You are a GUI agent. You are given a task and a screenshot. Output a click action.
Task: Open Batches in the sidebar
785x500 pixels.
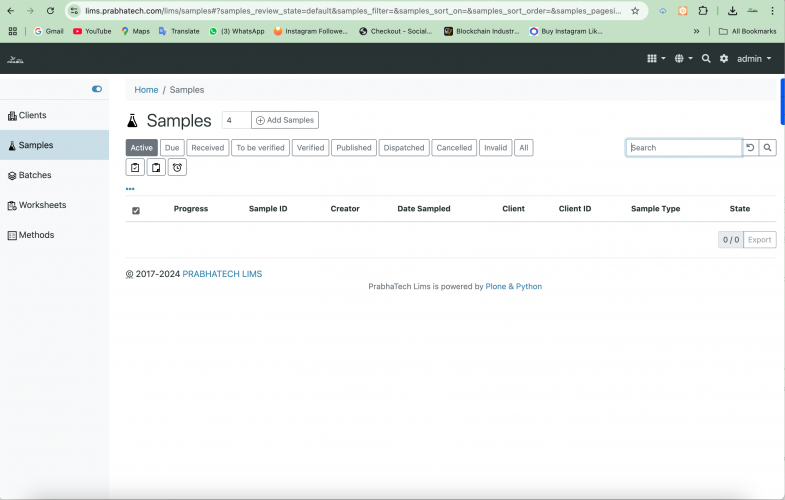pos(54,175)
